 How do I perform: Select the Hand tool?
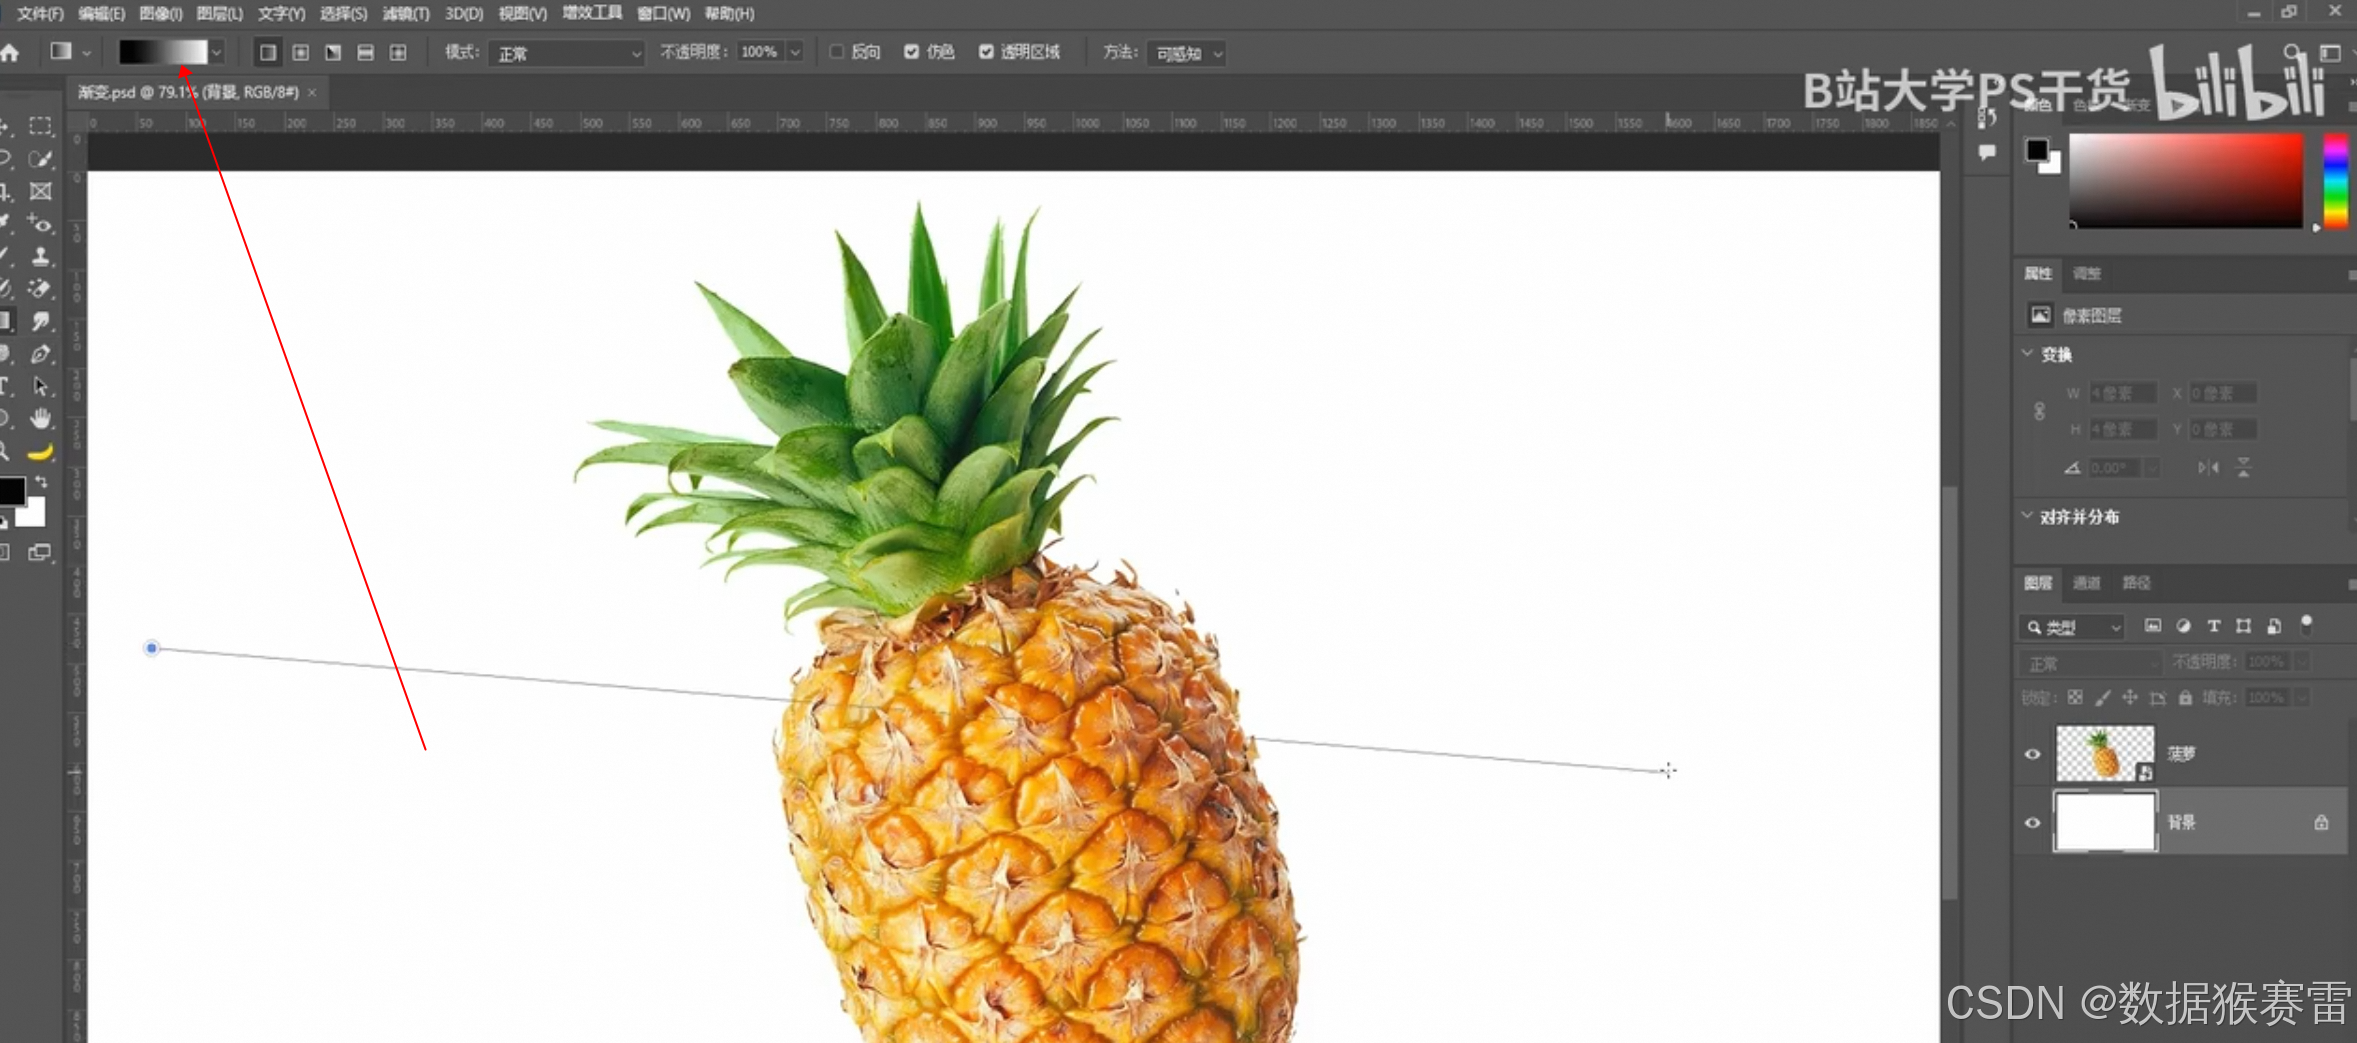(x=40, y=418)
